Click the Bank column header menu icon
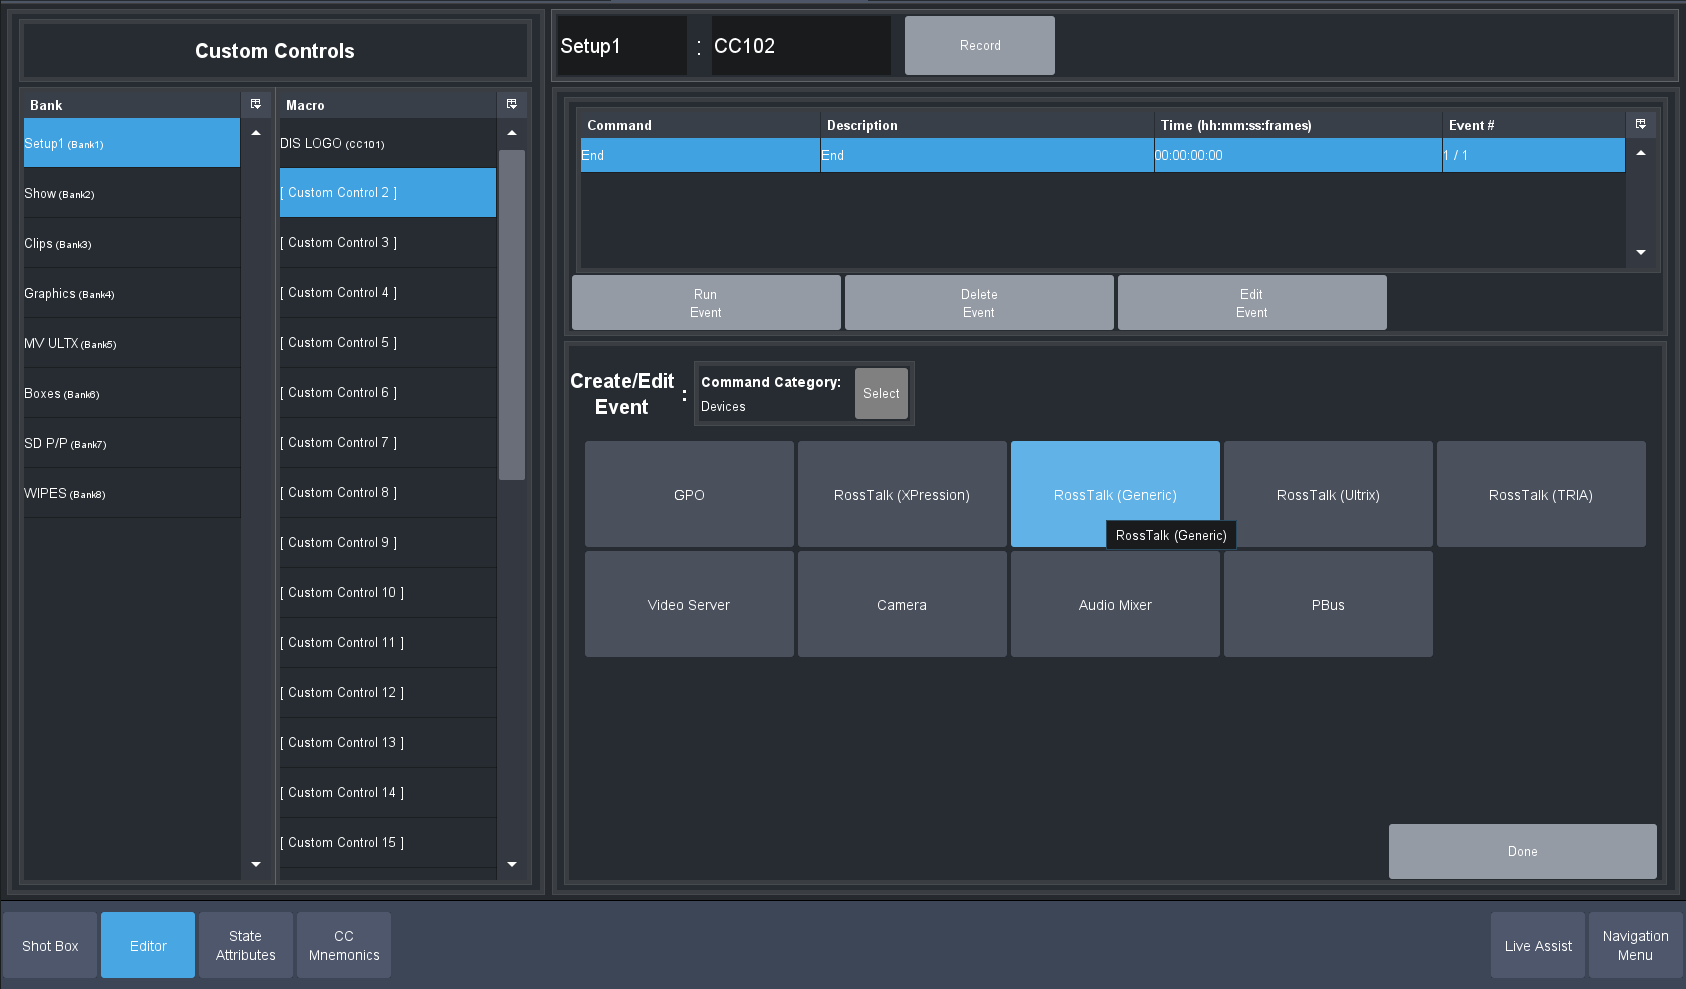The image size is (1686, 989). [x=256, y=104]
